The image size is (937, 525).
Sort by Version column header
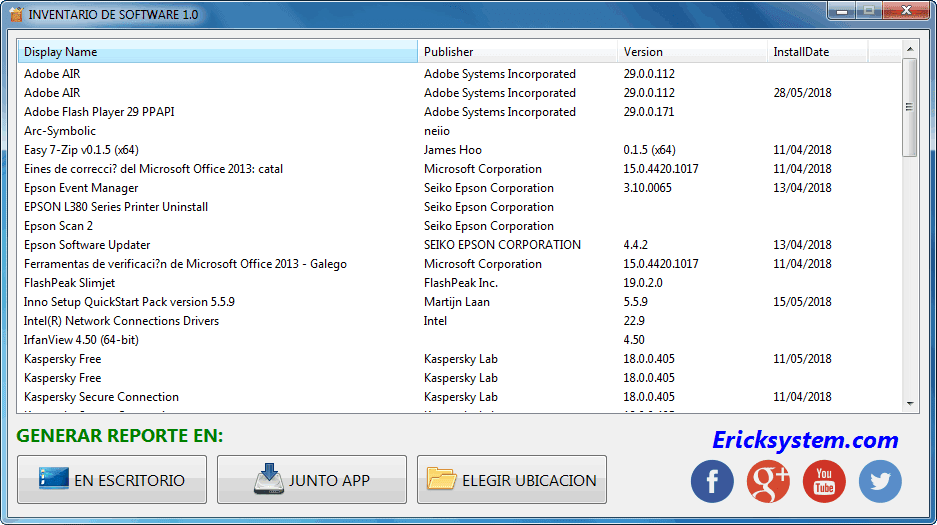693,52
